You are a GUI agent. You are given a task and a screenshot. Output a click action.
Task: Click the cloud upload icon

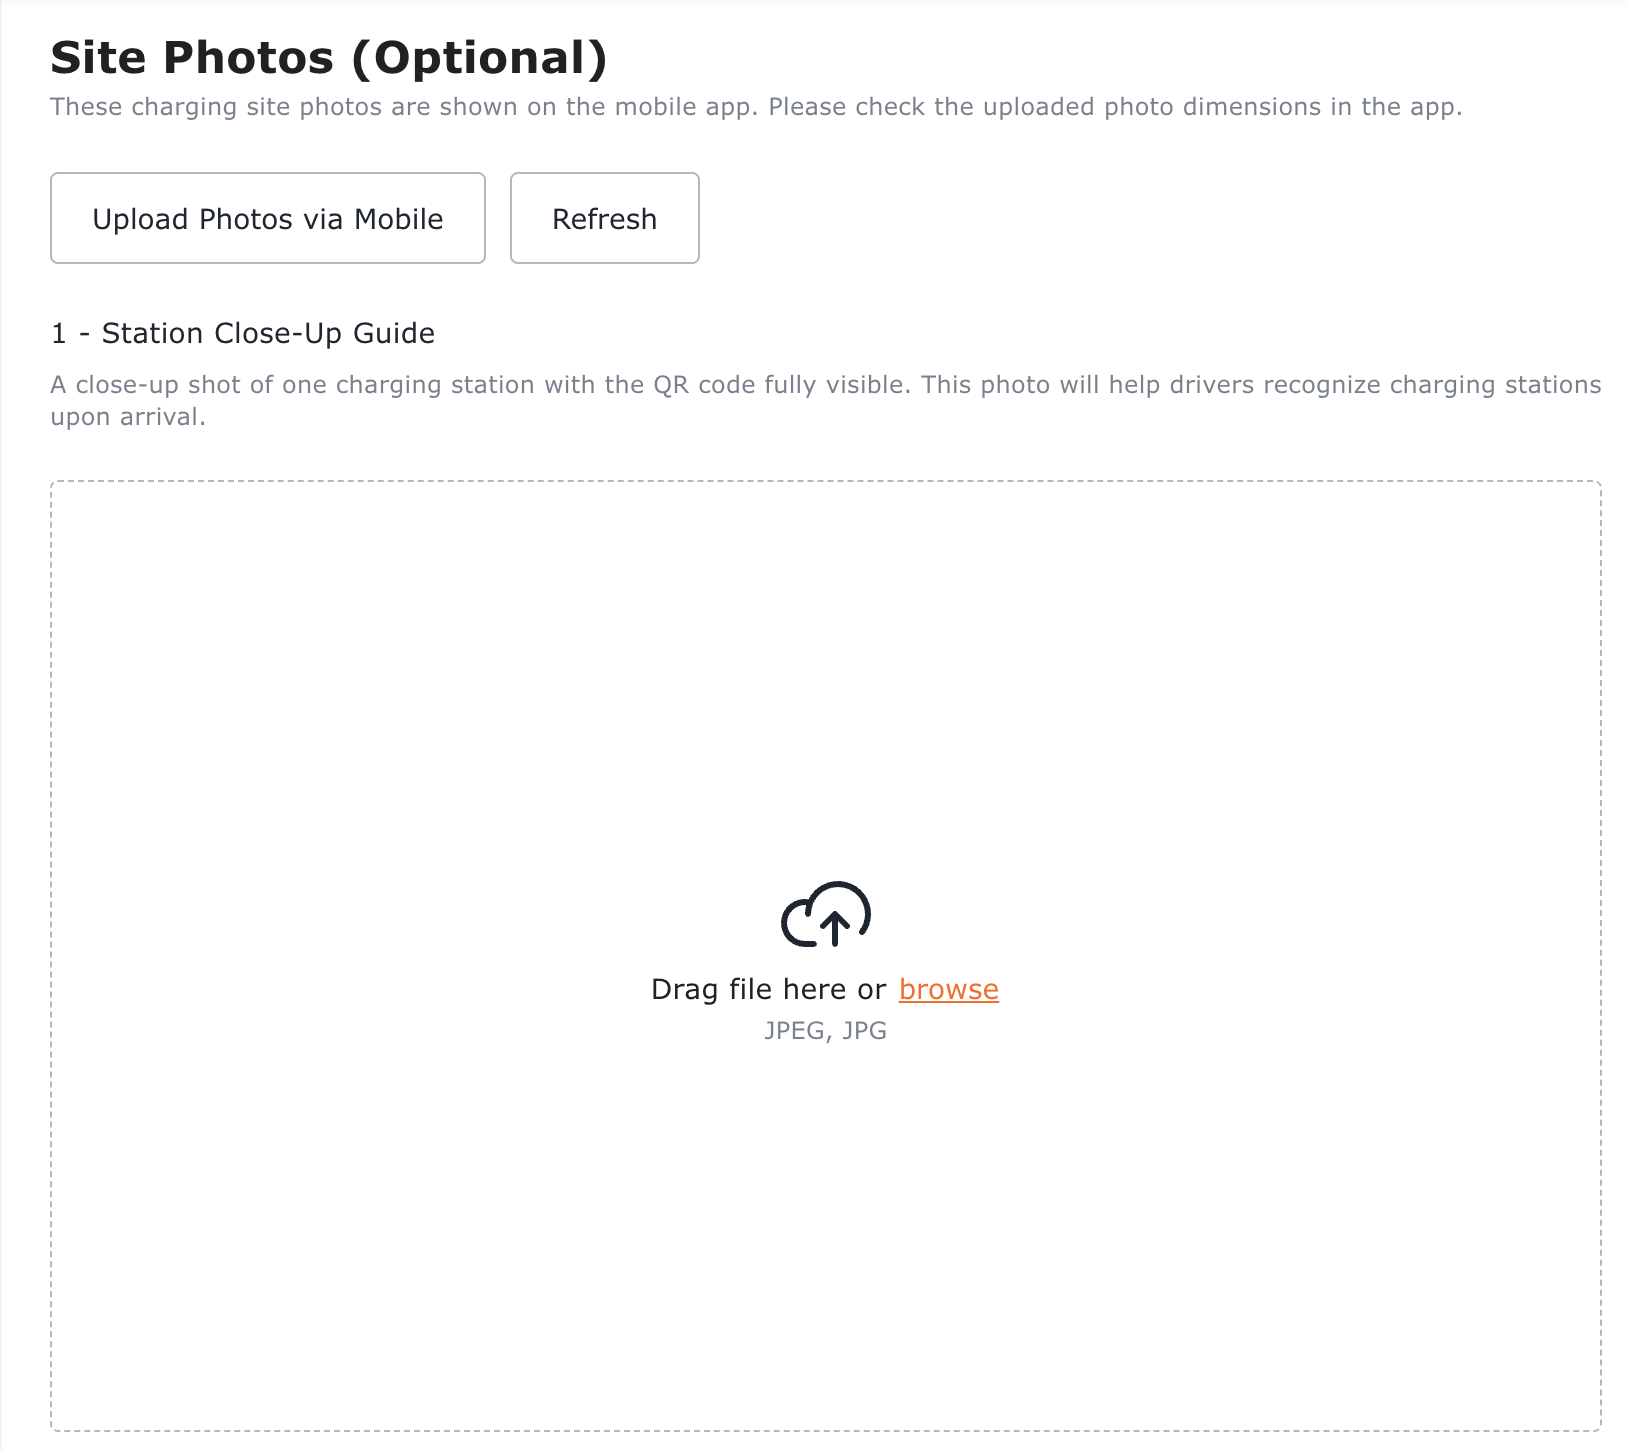pyautogui.click(x=825, y=914)
